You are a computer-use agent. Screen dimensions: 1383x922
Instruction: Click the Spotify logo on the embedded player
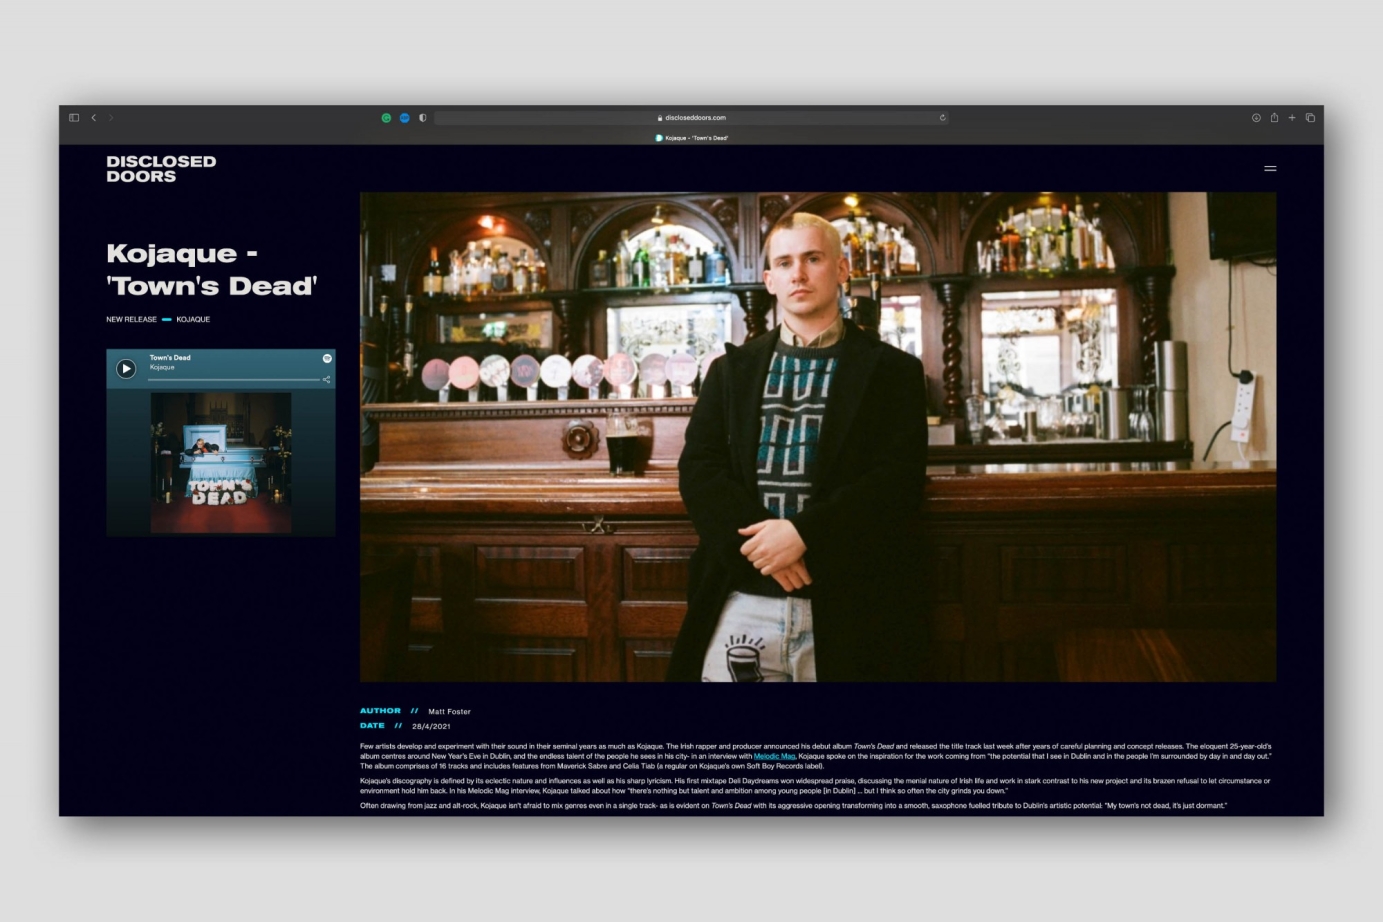[326, 358]
